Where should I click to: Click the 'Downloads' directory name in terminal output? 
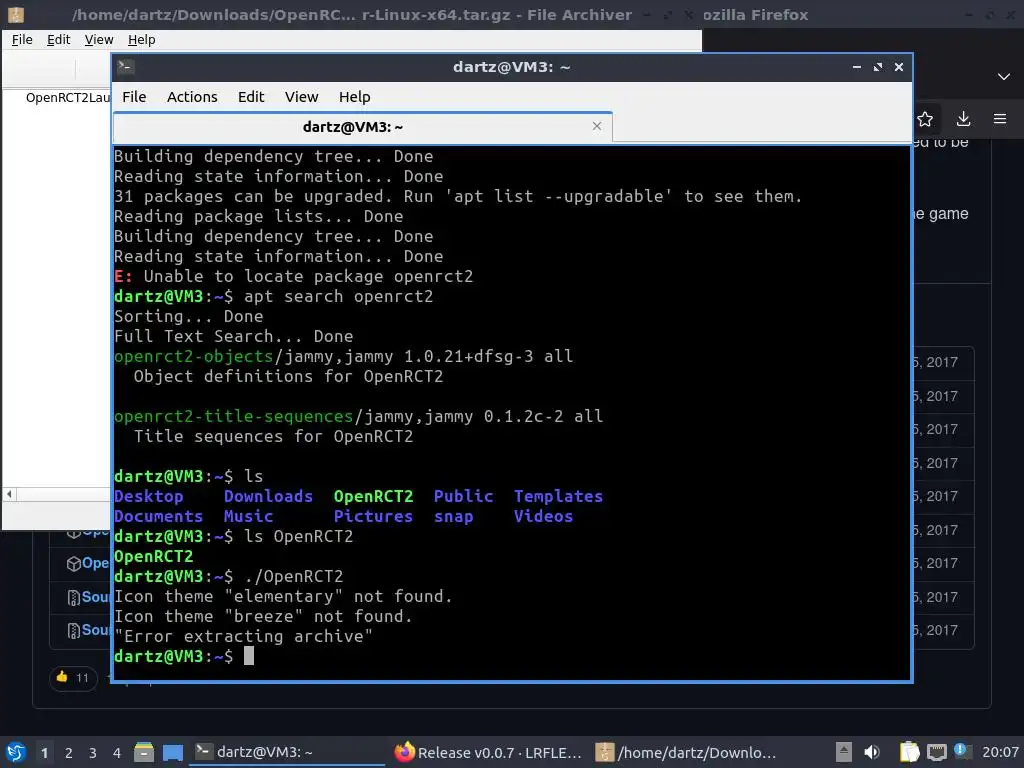tap(268, 496)
